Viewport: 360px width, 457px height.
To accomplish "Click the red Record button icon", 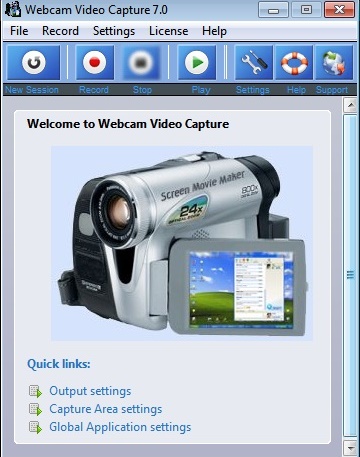I will click(95, 63).
